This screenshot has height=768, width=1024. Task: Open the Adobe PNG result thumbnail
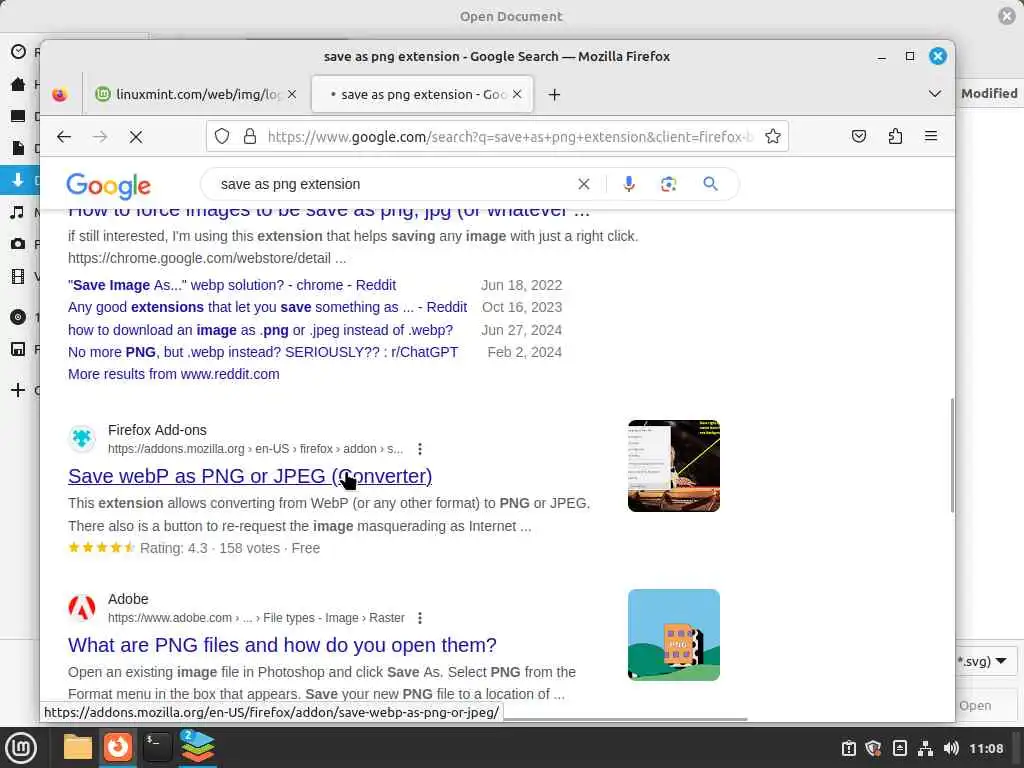[x=674, y=635]
